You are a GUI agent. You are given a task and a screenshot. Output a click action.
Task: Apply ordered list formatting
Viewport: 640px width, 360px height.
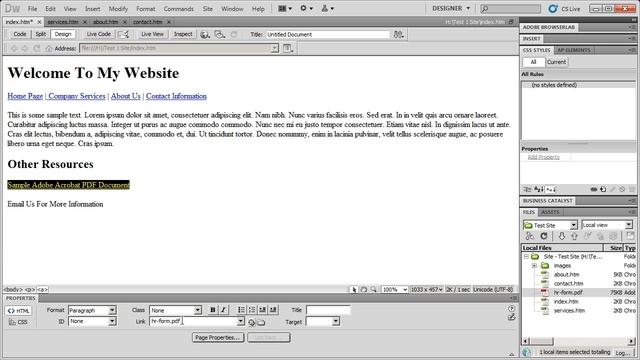coord(252,310)
